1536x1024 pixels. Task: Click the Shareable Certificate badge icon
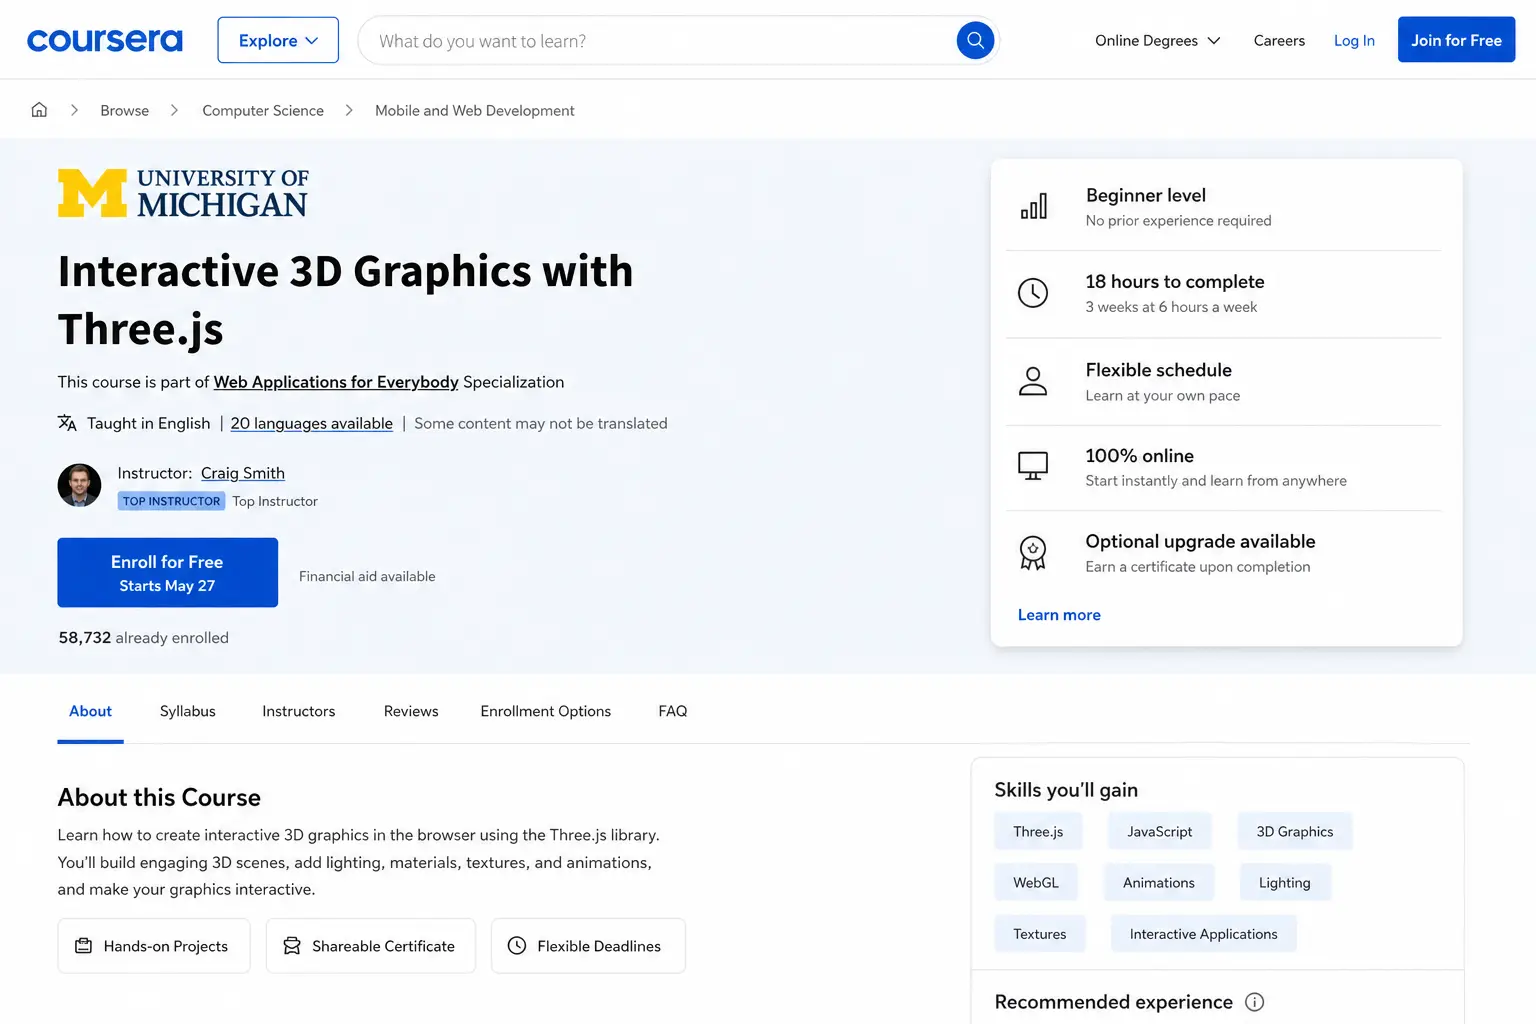coord(292,946)
